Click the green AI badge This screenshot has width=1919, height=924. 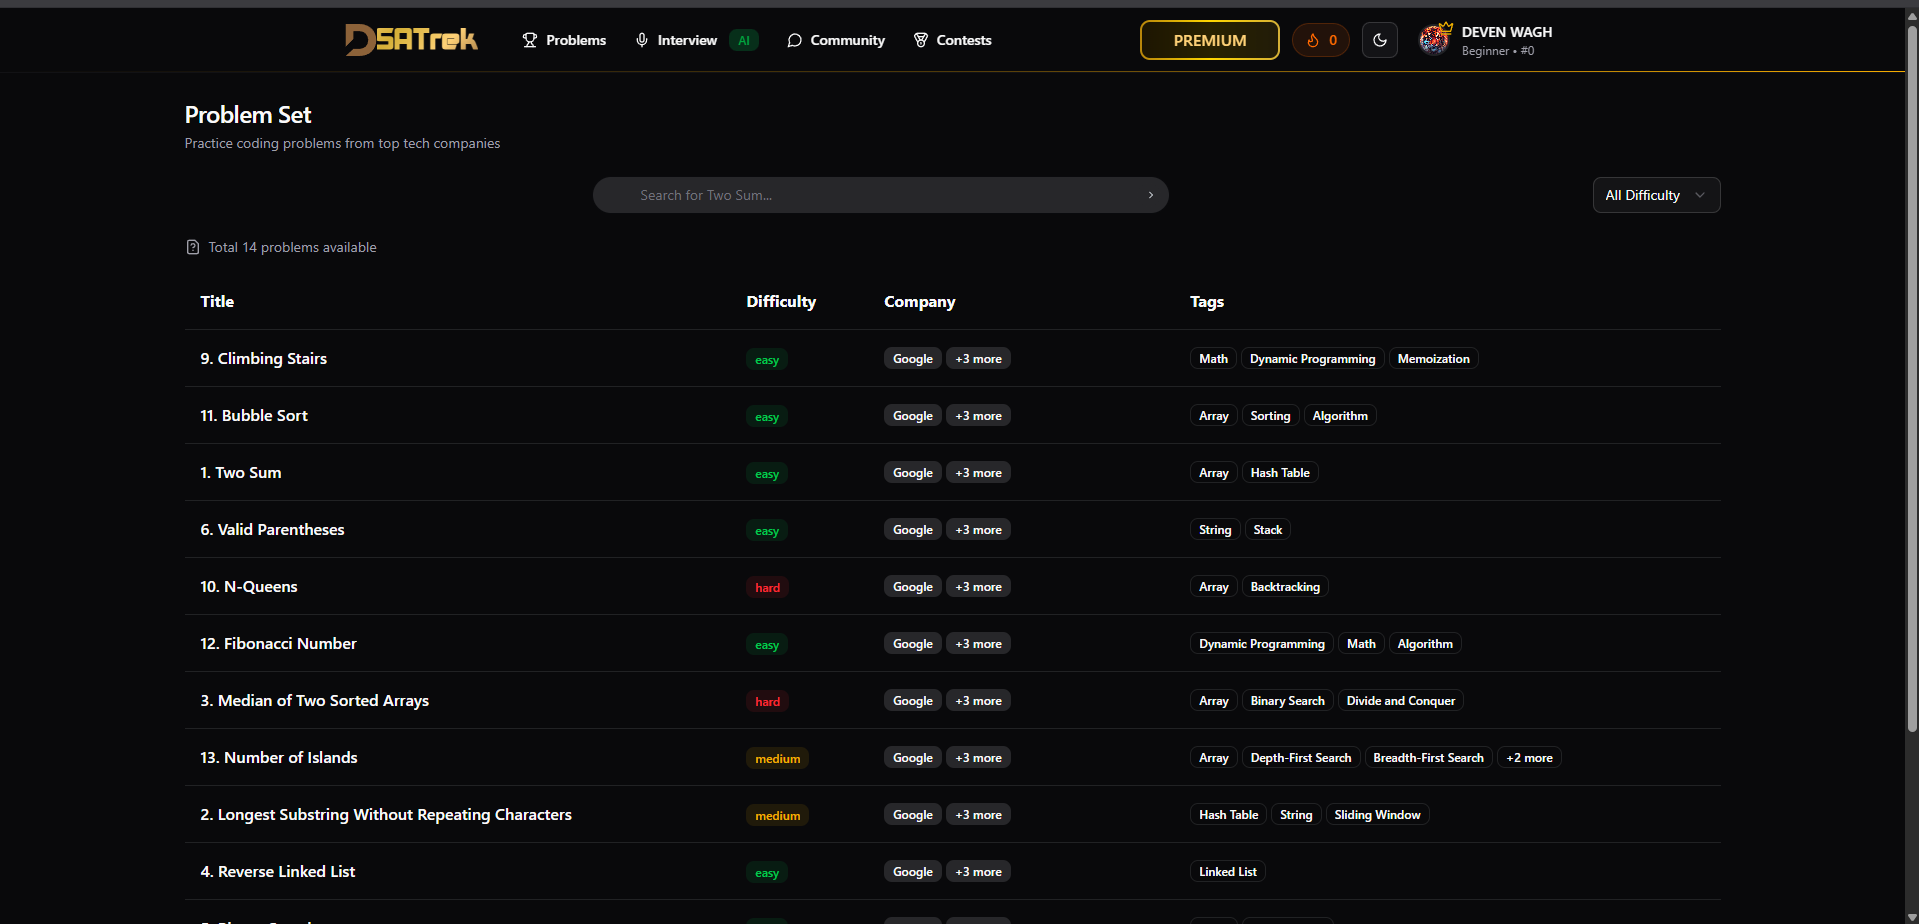744,40
